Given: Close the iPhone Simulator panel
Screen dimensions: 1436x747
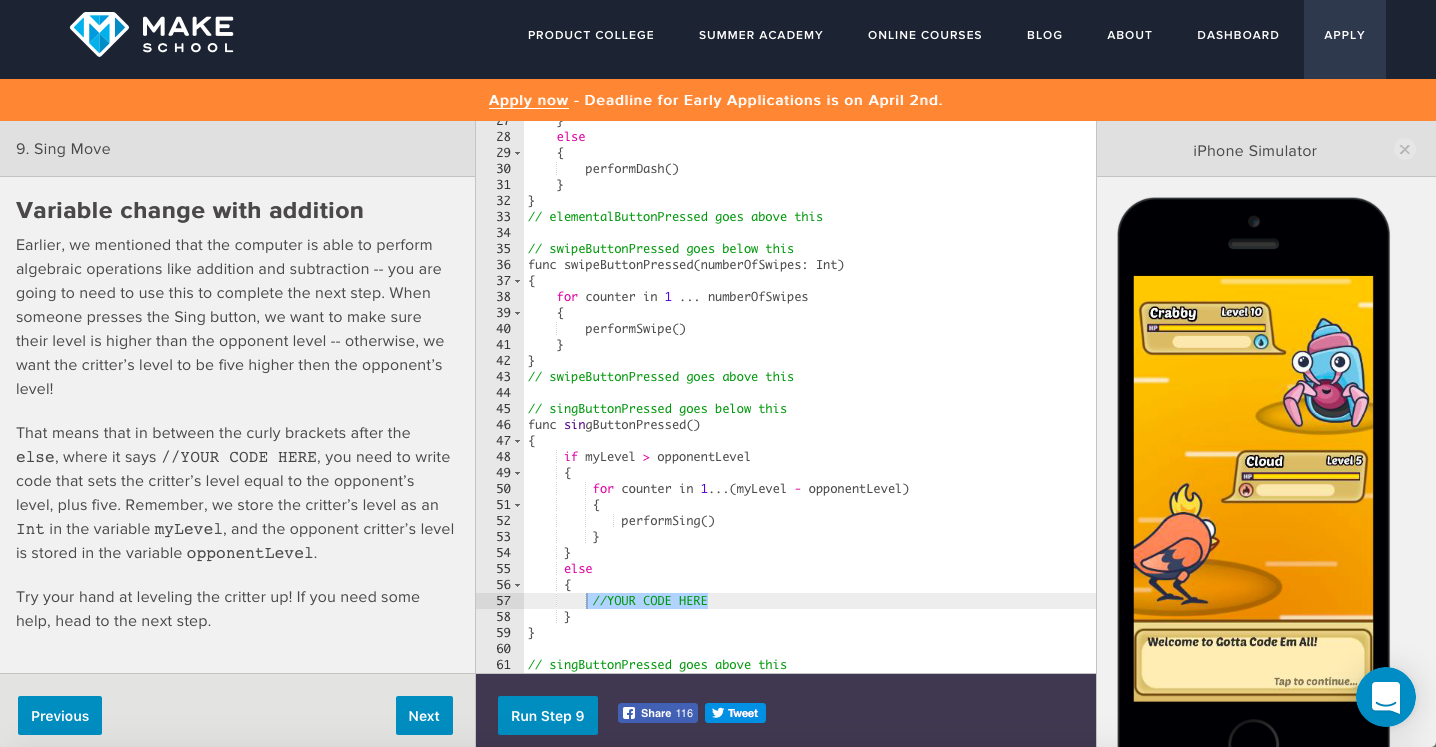Looking at the screenshot, I should [1404, 150].
